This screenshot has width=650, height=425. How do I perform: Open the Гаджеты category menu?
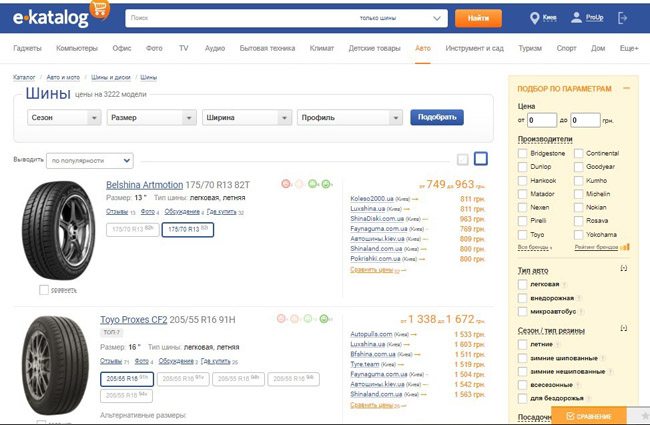click(27, 49)
